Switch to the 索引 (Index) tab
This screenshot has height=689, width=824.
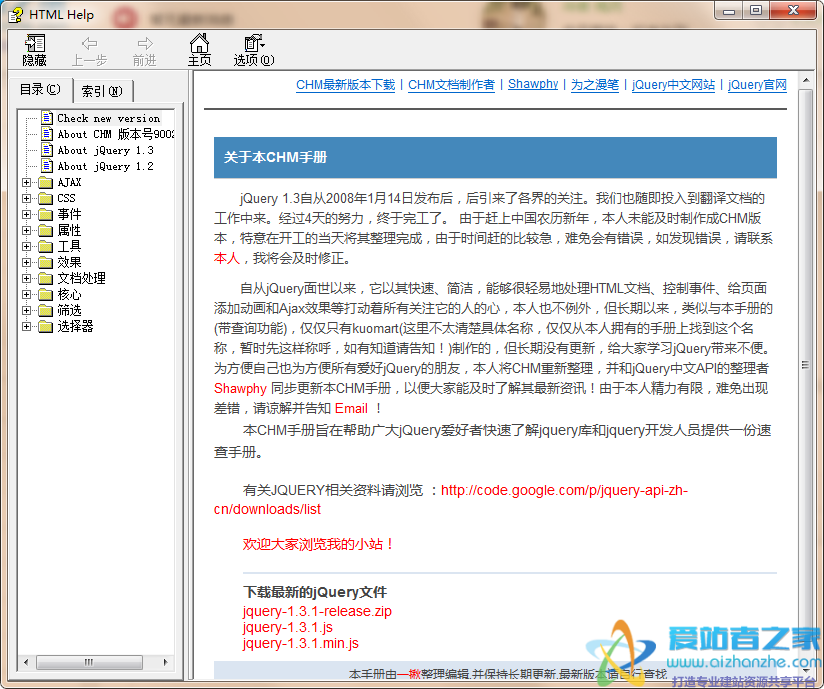pyautogui.click(x=102, y=91)
